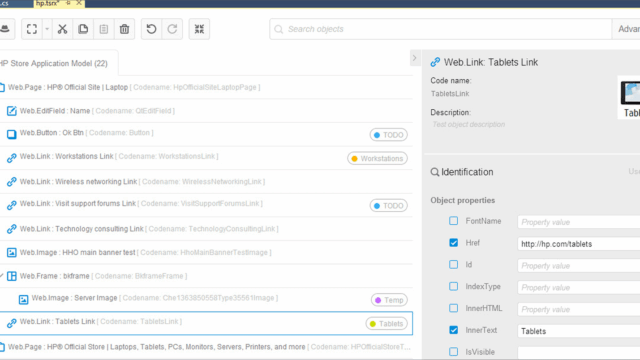Copy the selected test object
Viewport: 640px width, 360px height.
coord(83,29)
